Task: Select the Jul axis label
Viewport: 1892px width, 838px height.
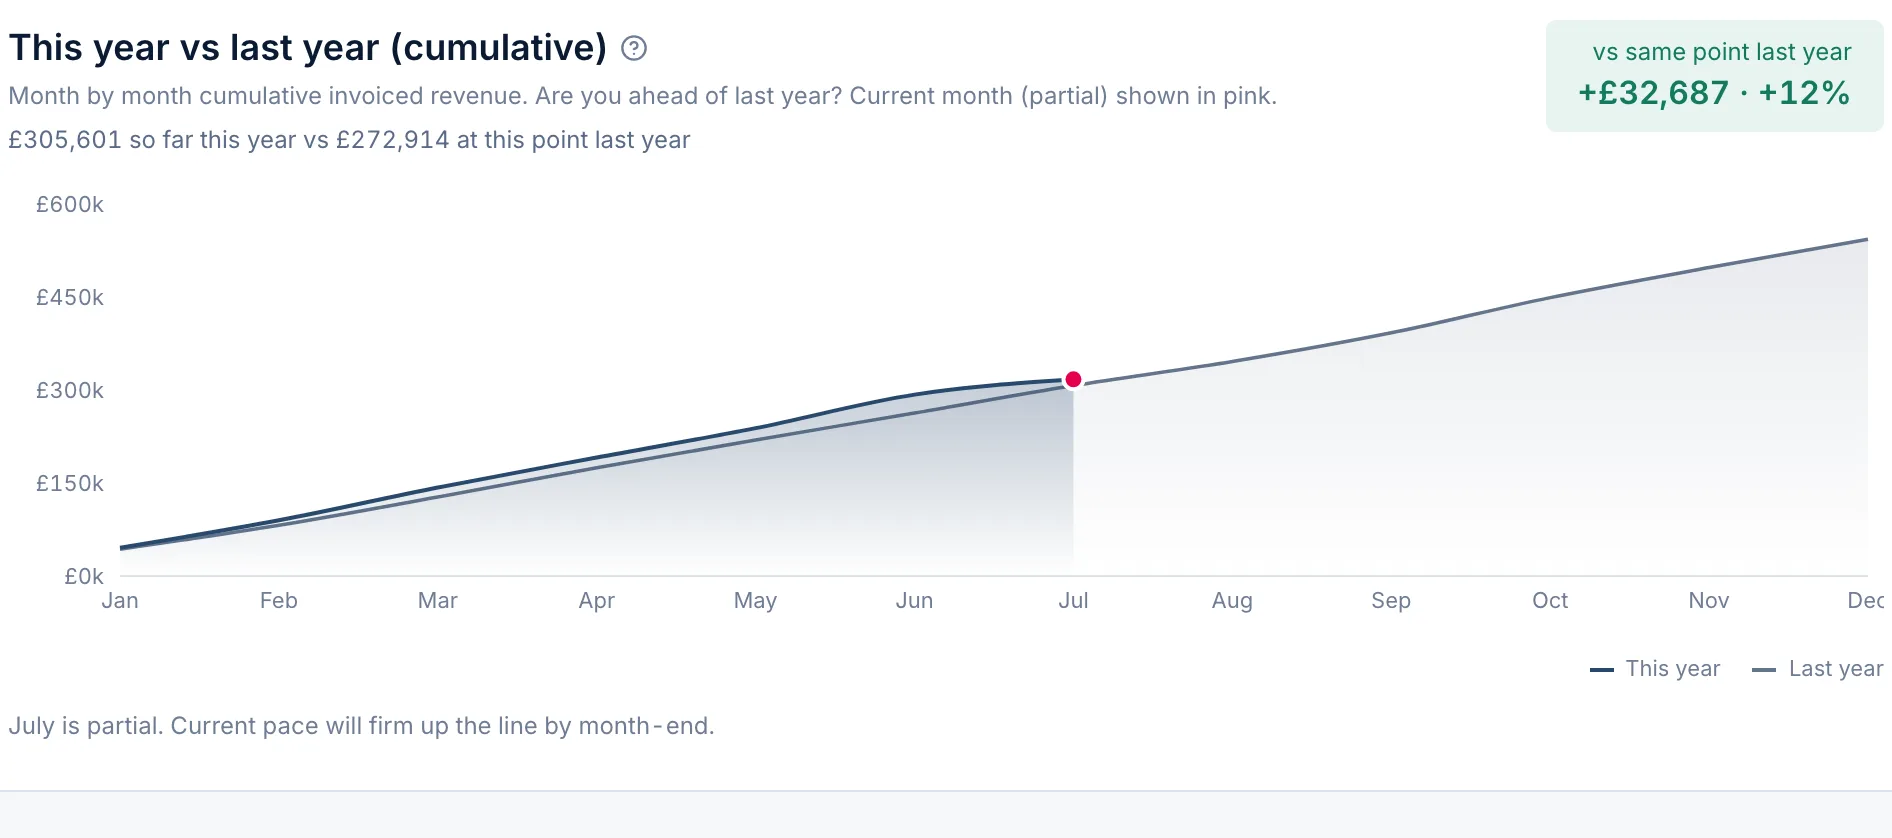Action: pyautogui.click(x=1073, y=600)
